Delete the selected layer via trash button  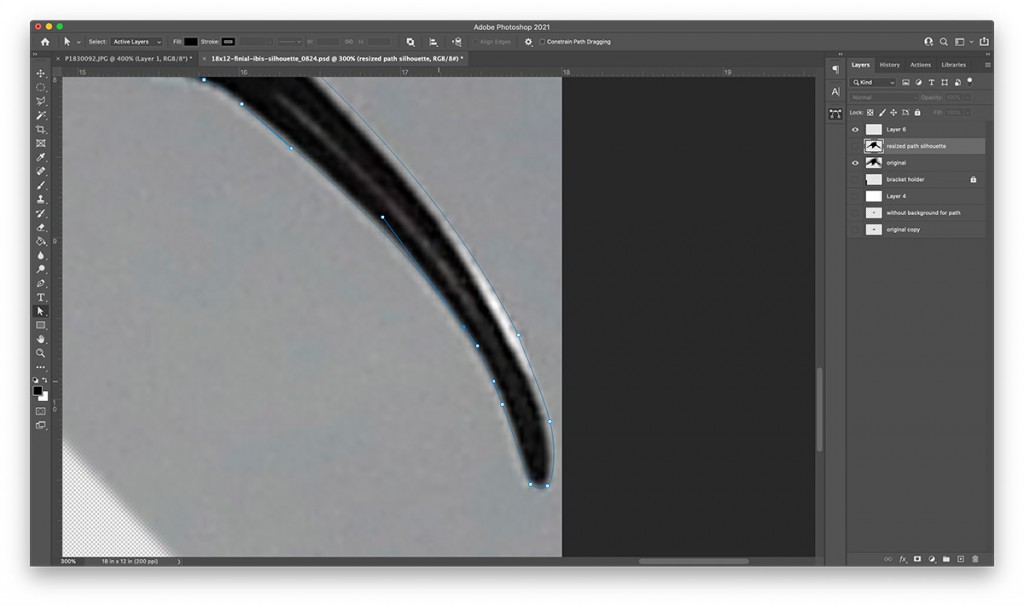pyautogui.click(x=975, y=559)
